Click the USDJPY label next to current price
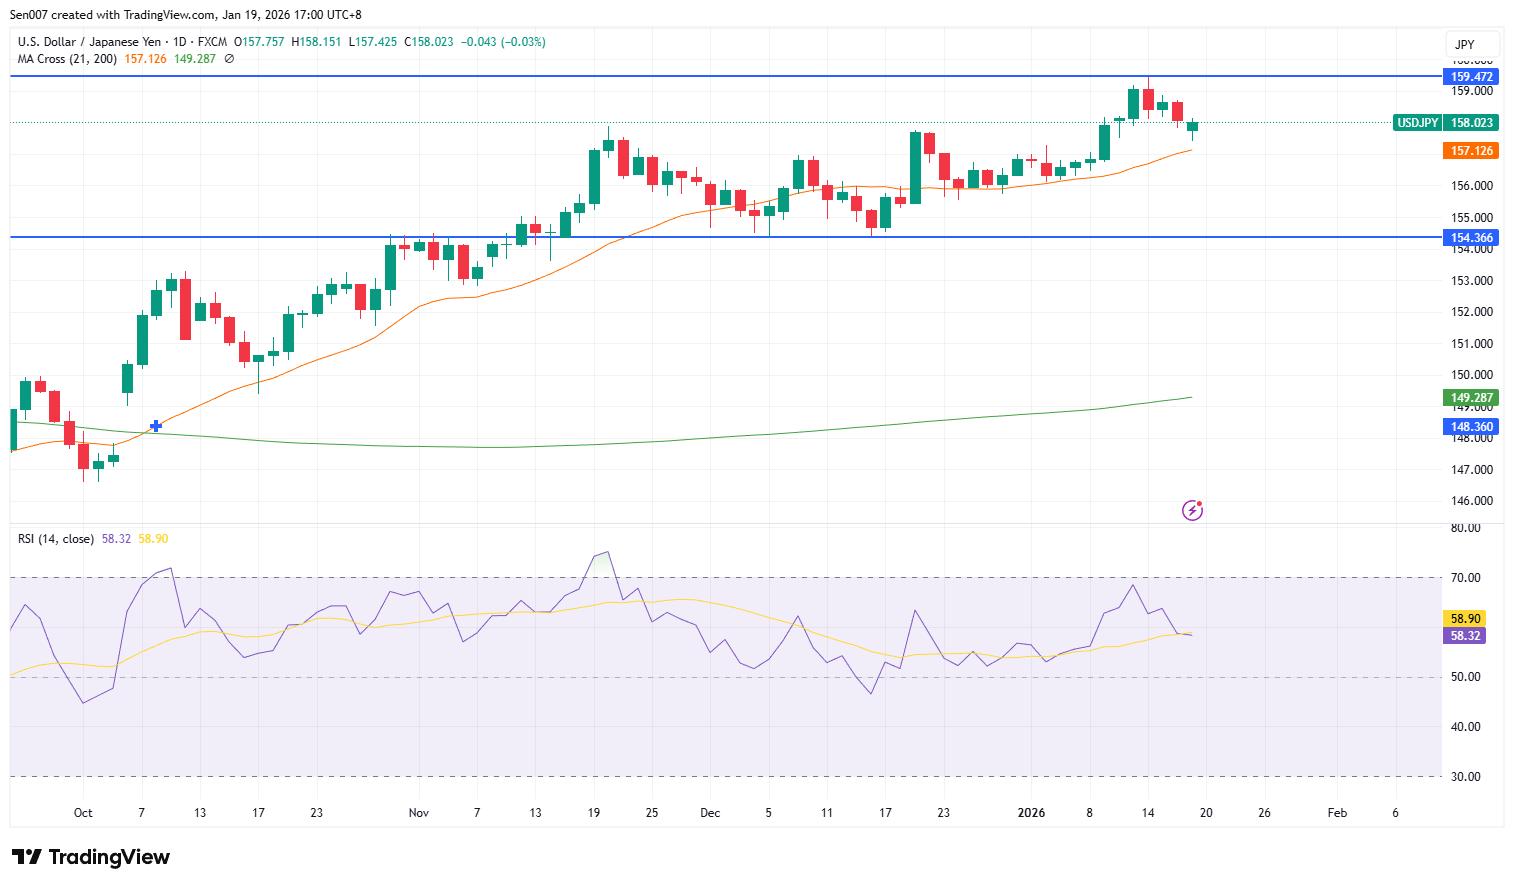This screenshot has width=1514, height=887. coord(1416,122)
